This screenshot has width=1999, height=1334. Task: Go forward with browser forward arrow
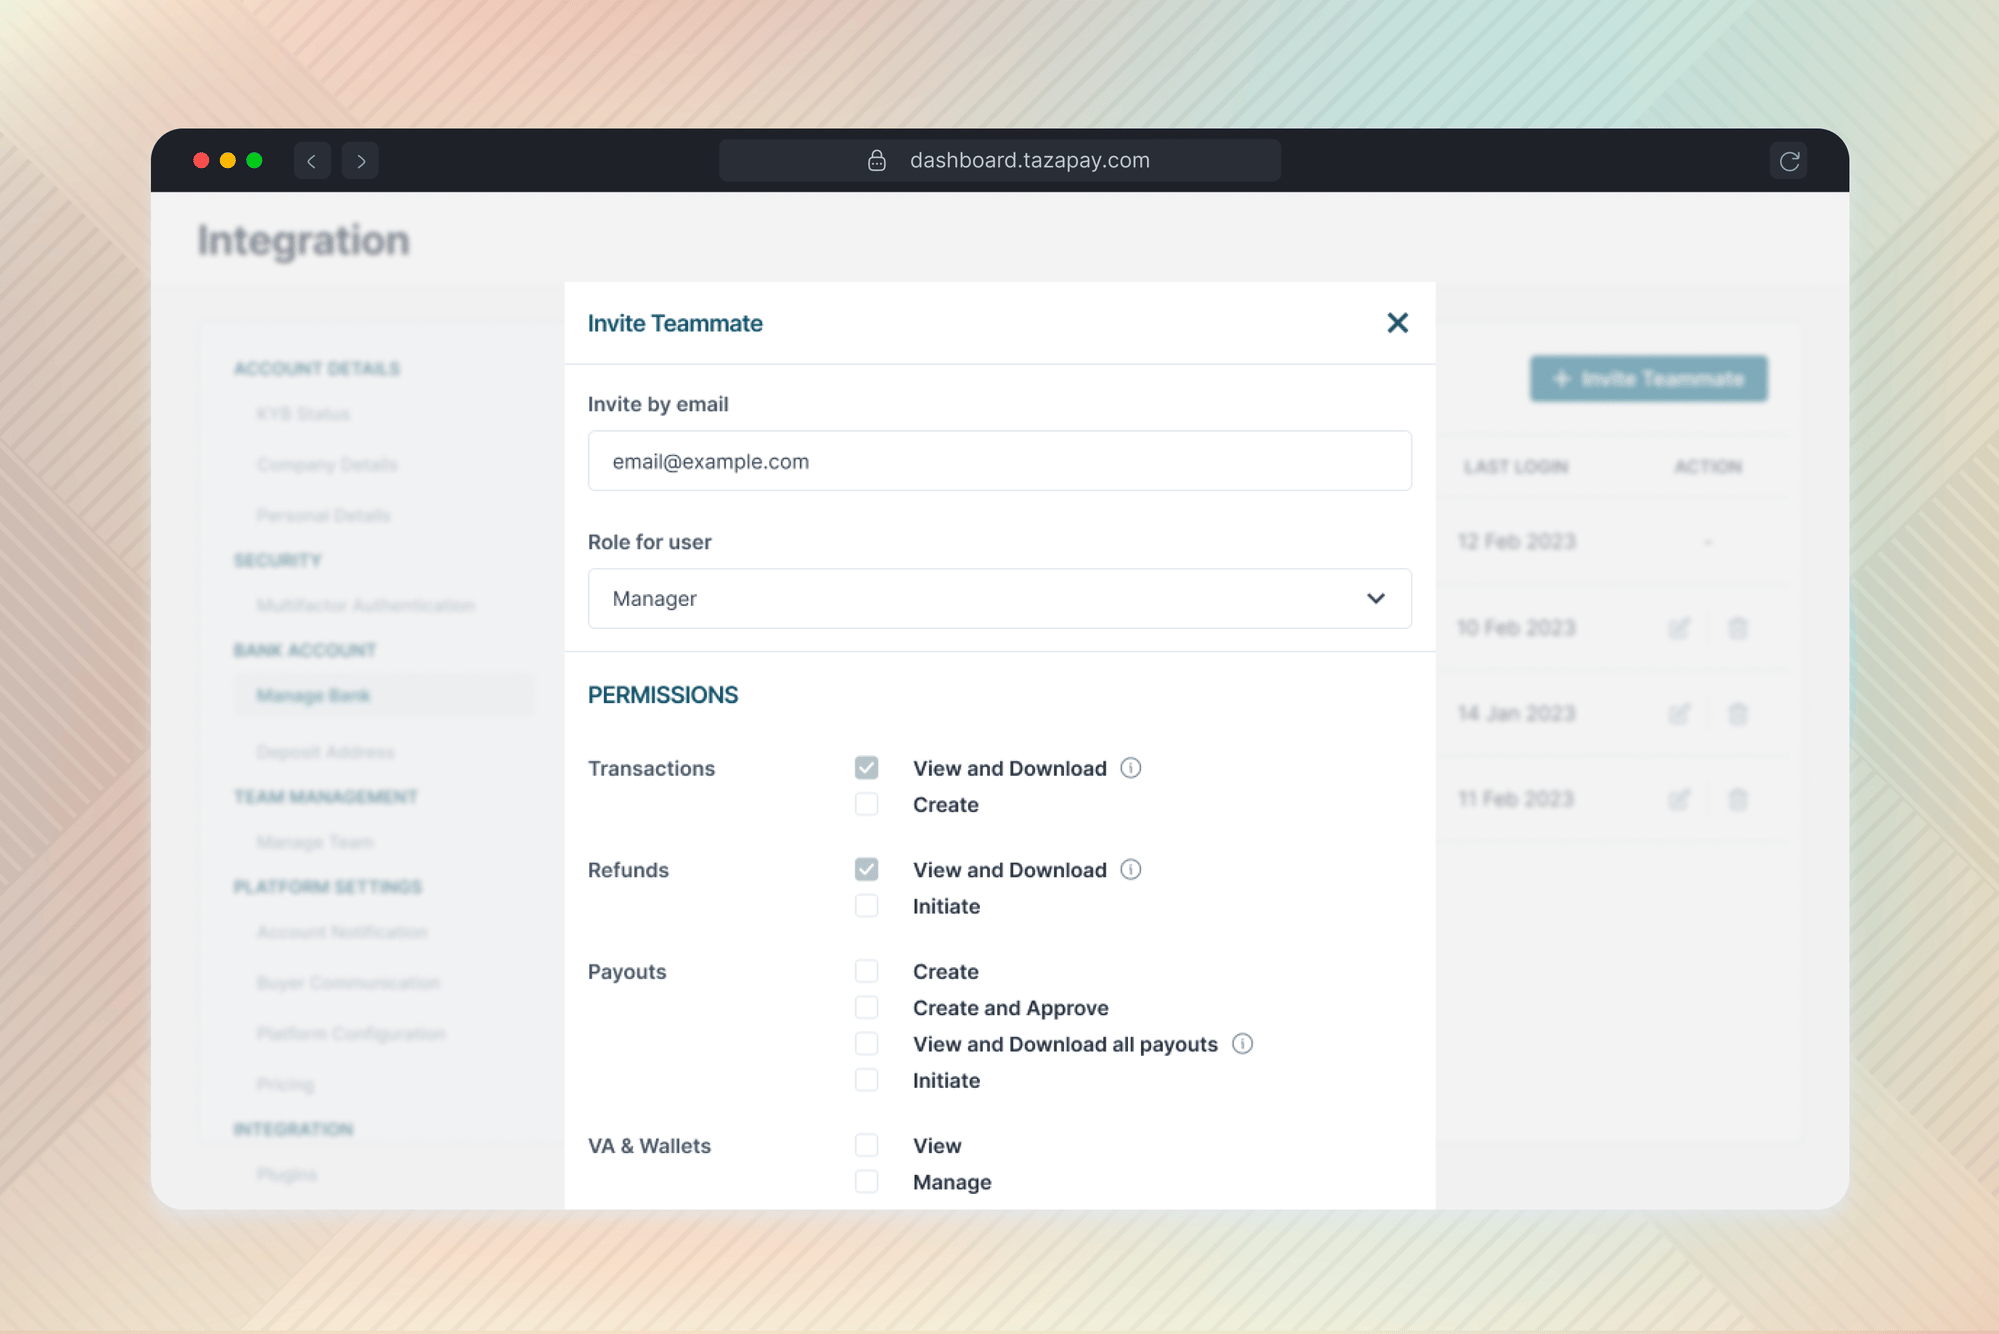click(360, 160)
